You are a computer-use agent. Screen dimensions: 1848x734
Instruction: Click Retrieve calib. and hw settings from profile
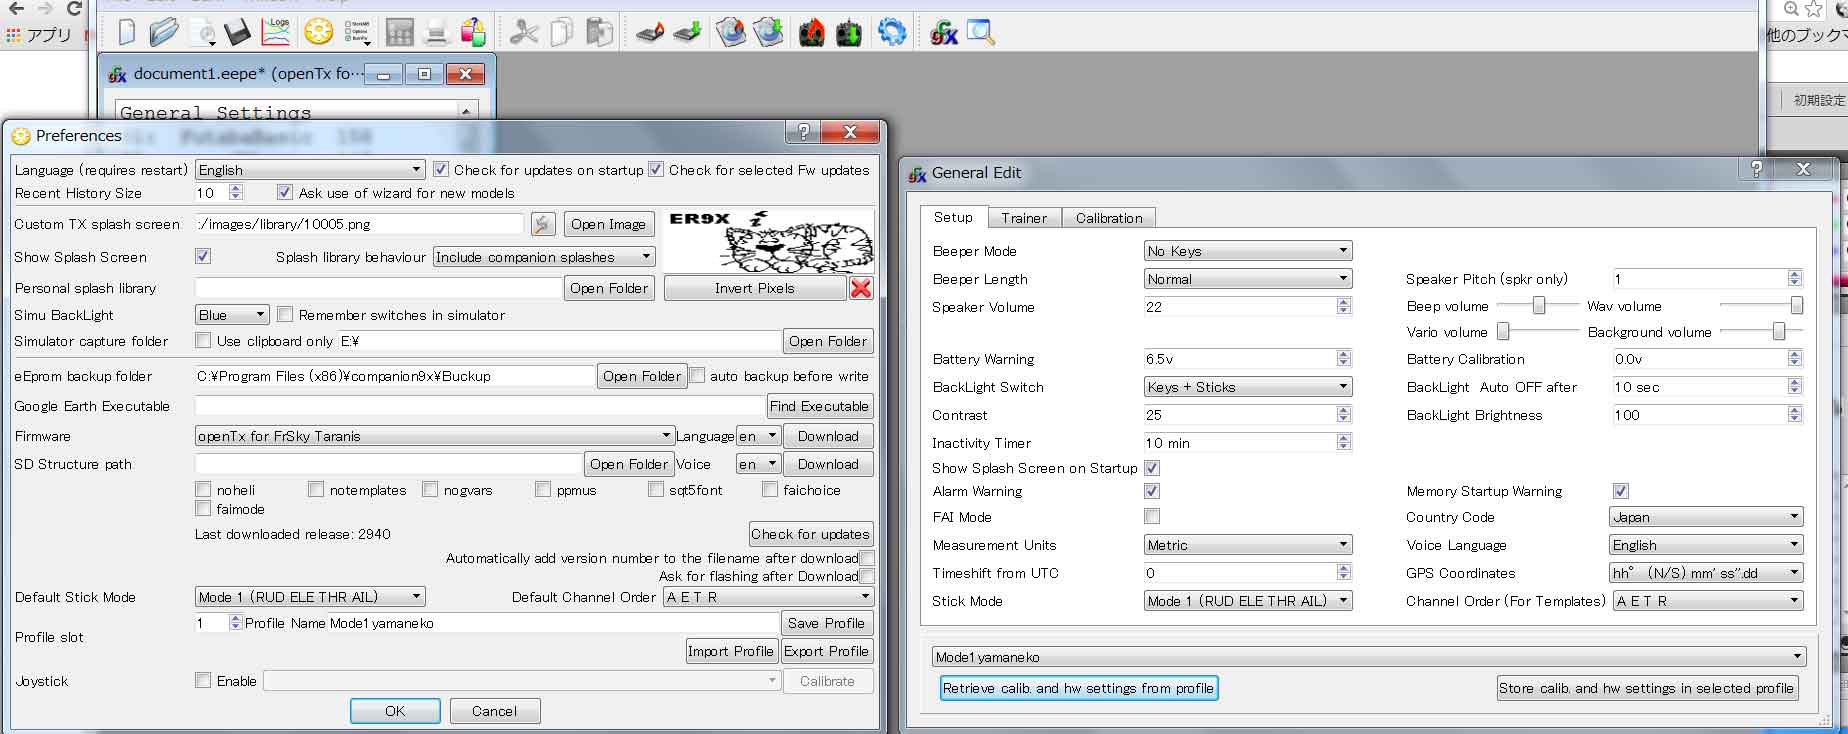1078,688
